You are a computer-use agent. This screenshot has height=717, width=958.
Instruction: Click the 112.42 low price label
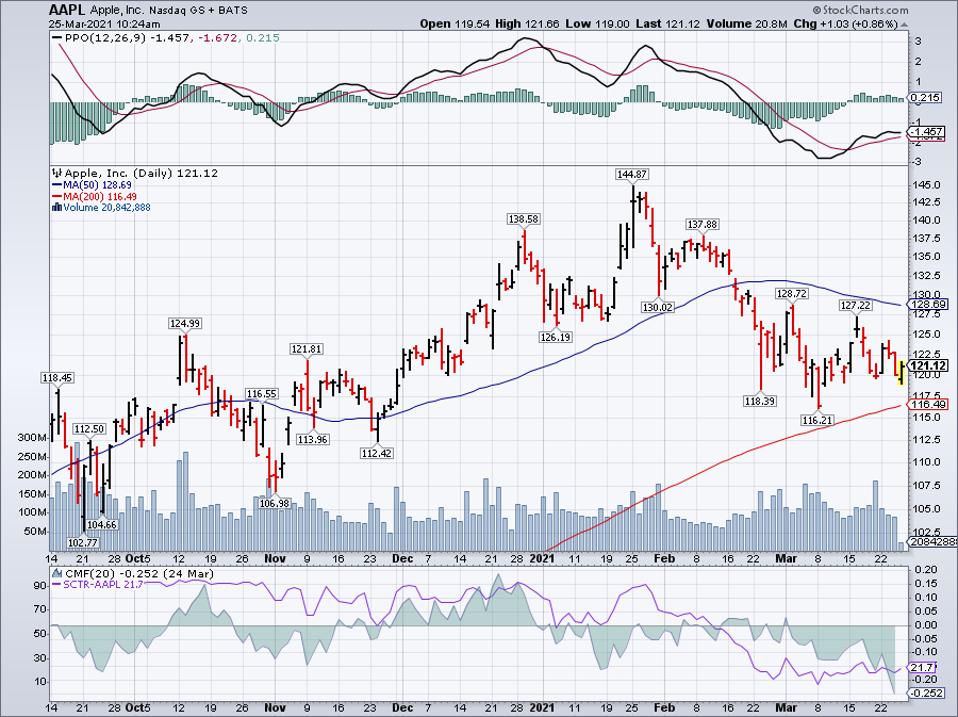tap(377, 453)
